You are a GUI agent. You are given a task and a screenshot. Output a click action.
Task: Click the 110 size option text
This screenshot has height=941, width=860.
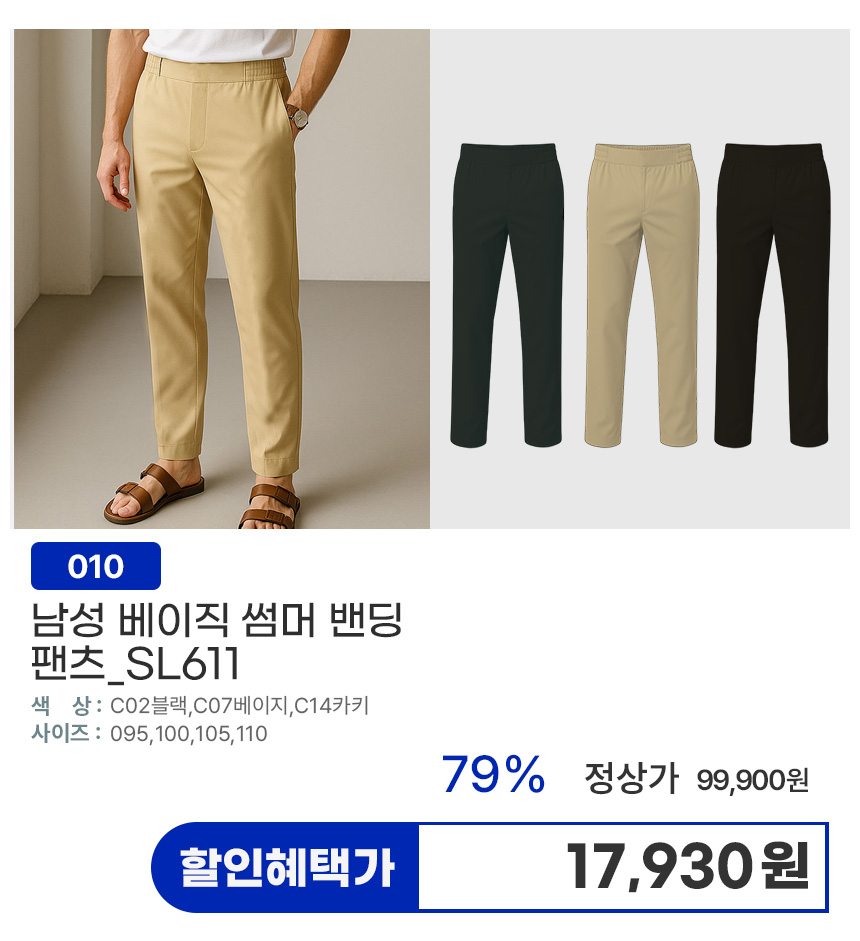click(251, 734)
